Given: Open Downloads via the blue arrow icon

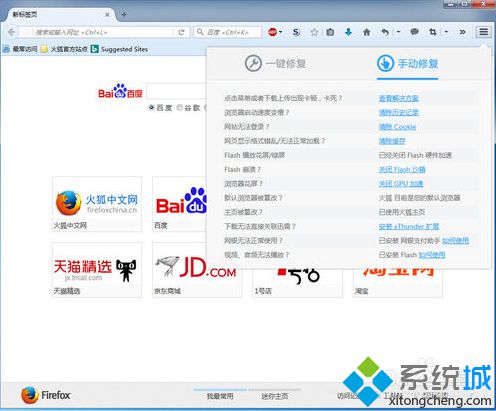Looking at the screenshot, I should pos(348,32).
